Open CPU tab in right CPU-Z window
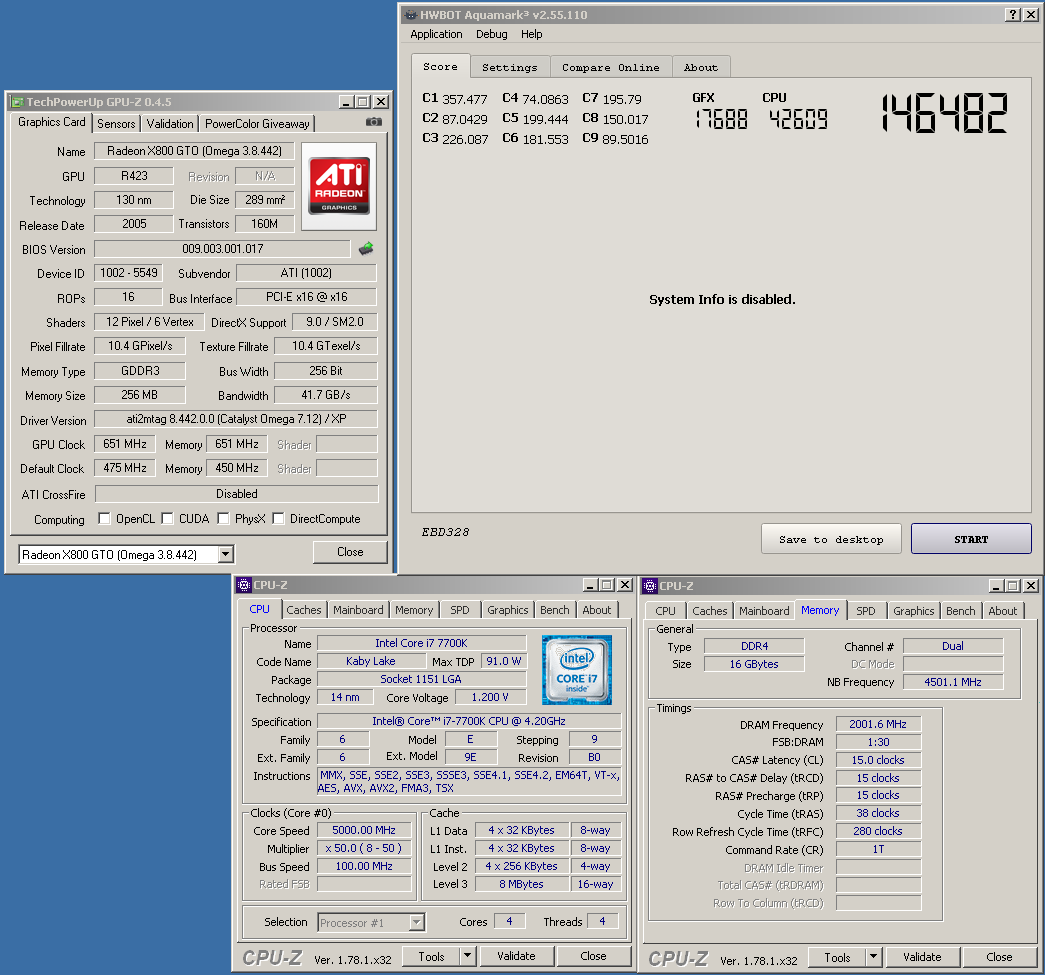Image resolution: width=1045 pixels, height=975 pixels. click(x=665, y=610)
